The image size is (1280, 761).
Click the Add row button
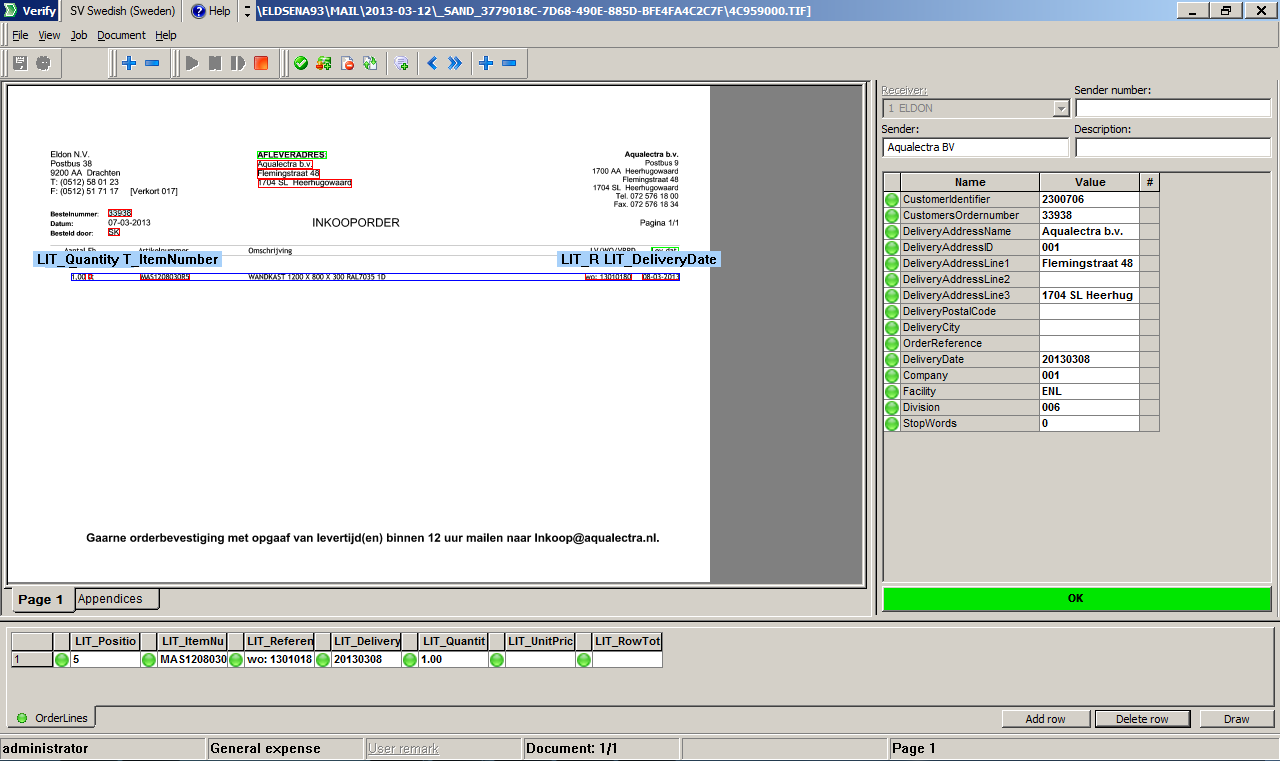coord(1045,719)
